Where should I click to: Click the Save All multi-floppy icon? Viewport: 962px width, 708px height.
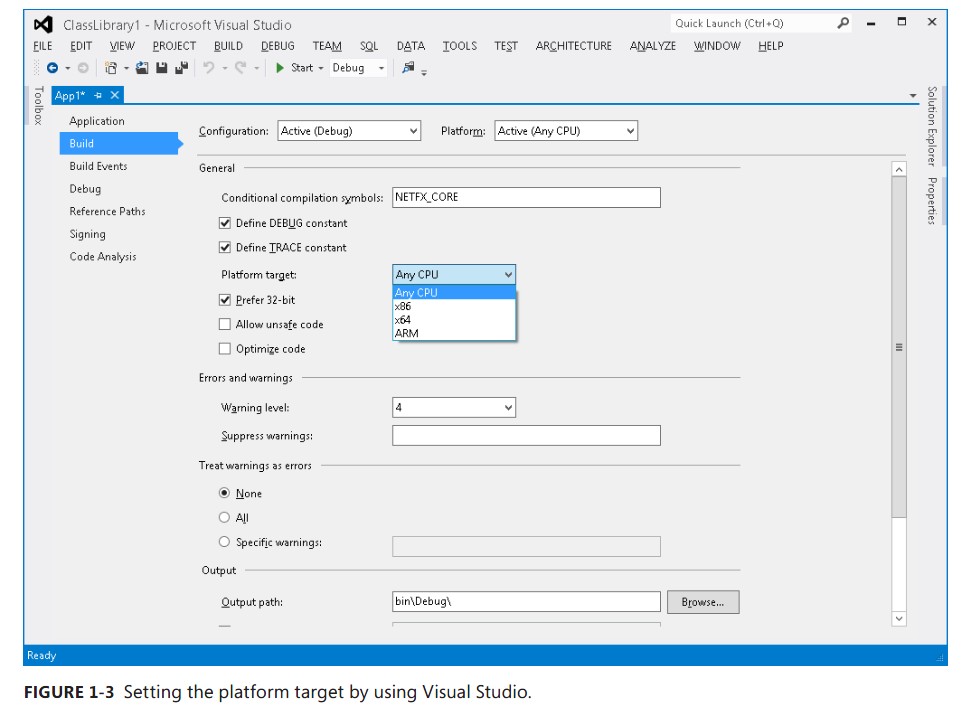click(182, 68)
